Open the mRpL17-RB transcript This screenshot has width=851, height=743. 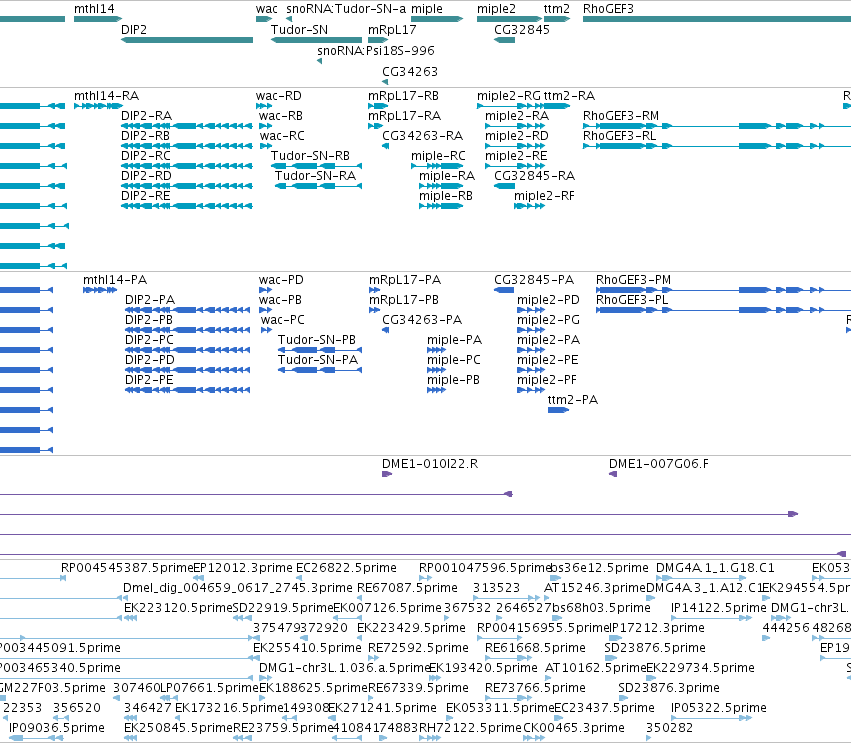(x=378, y=106)
